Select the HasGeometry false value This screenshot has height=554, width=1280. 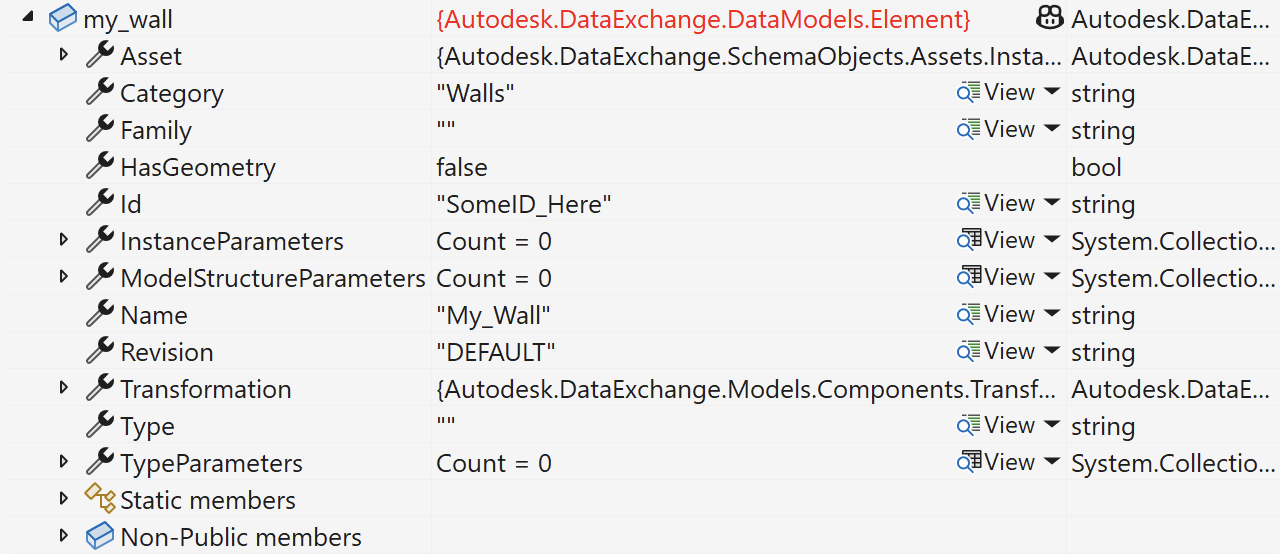[462, 167]
